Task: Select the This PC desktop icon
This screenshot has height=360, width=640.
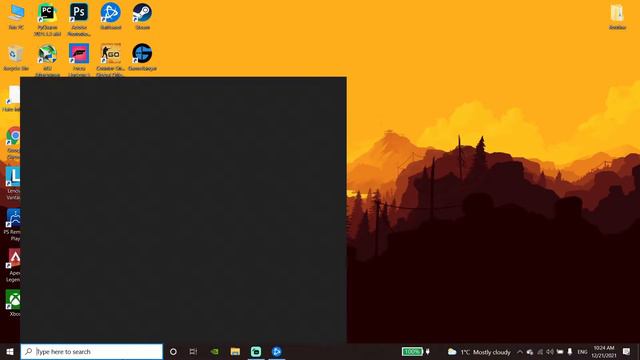Action: click(16, 17)
